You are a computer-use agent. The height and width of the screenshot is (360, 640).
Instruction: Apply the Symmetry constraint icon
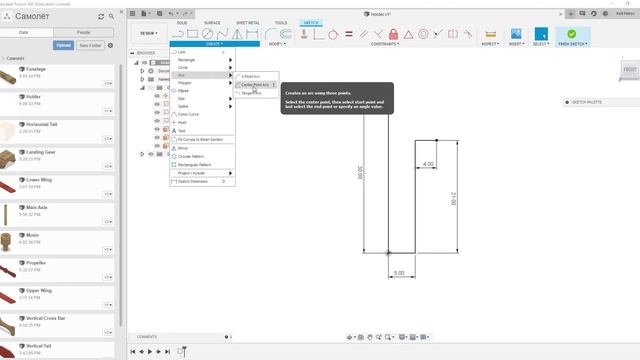click(x=453, y=34)
